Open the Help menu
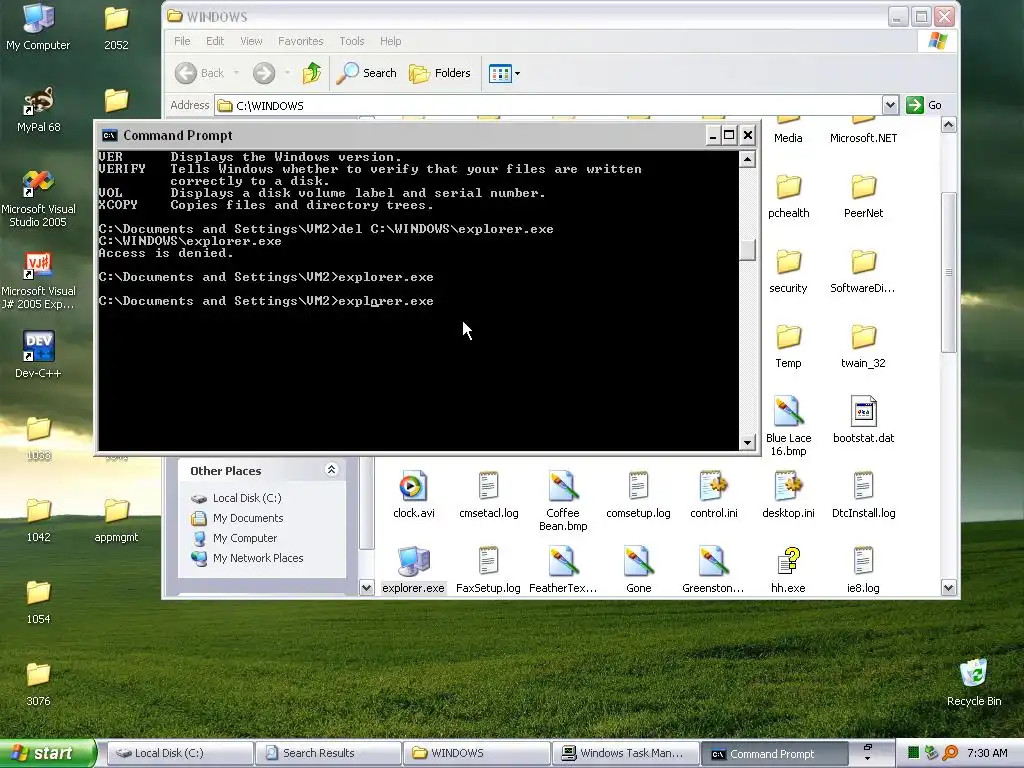Image resolution: width=1024 pixels, height=768 pixels. [x=391, y=41]
